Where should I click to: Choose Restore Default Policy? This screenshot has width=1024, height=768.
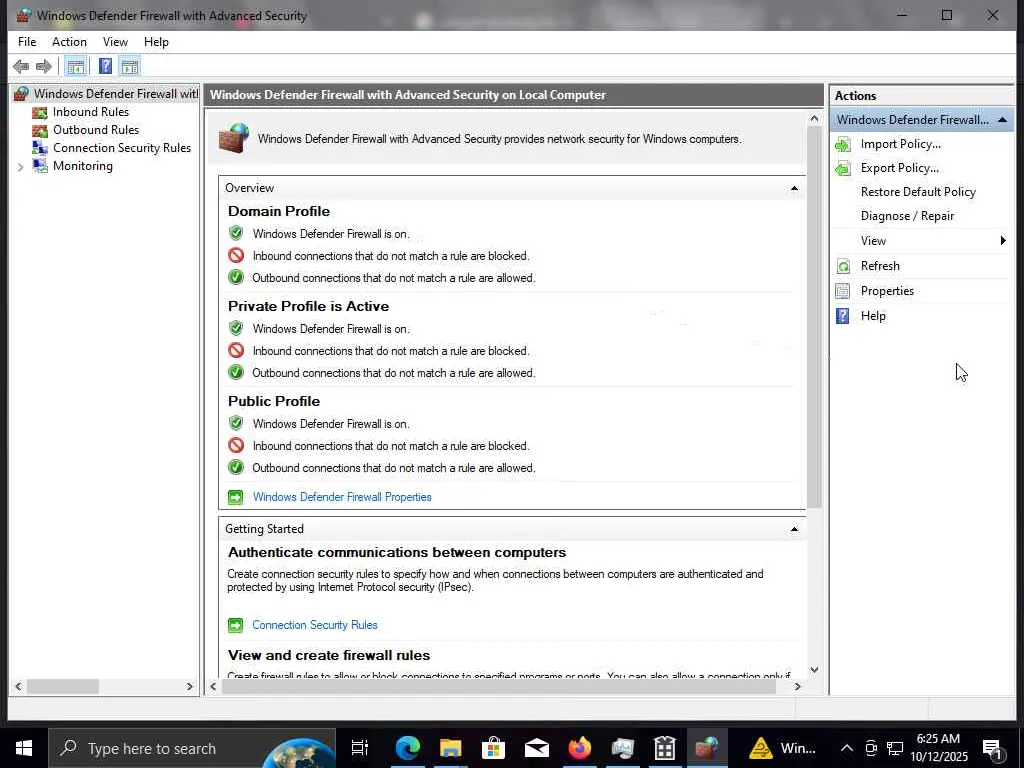[918, 192]
